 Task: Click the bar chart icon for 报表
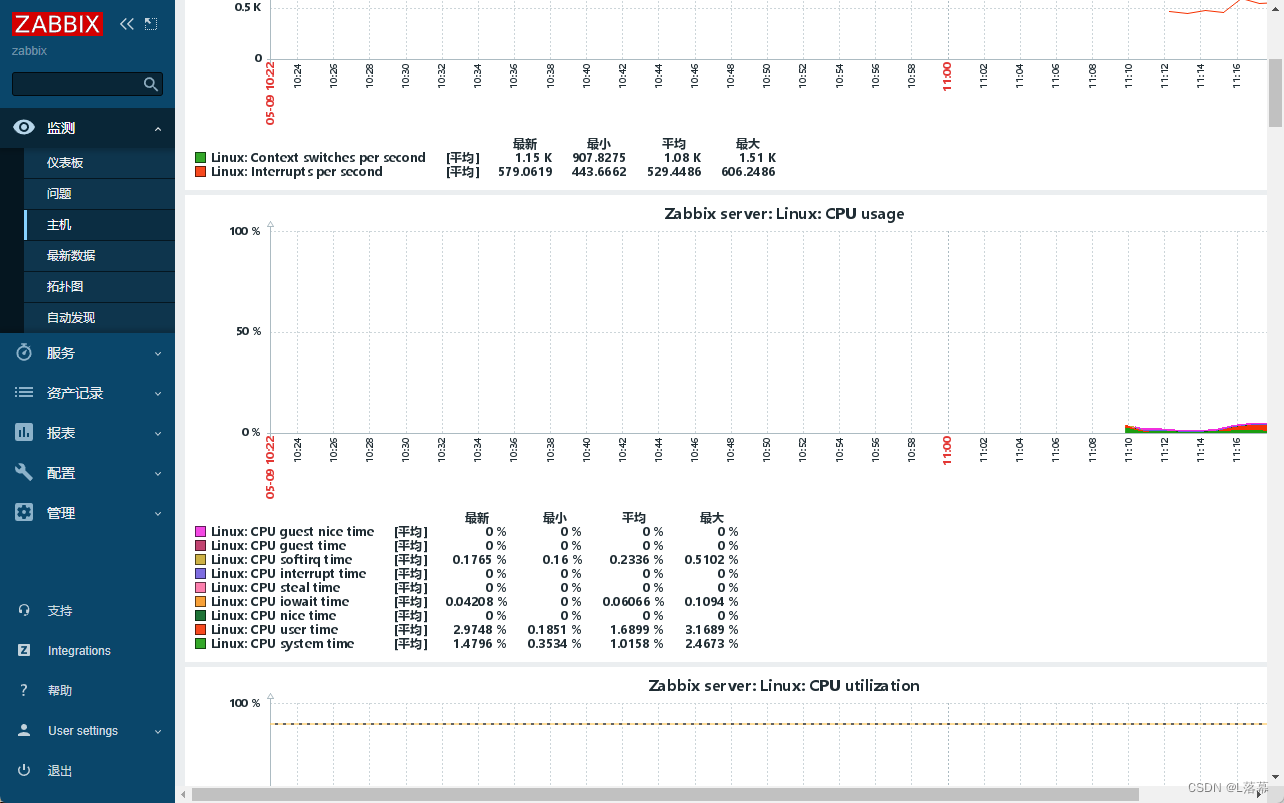tap(24, 433)
